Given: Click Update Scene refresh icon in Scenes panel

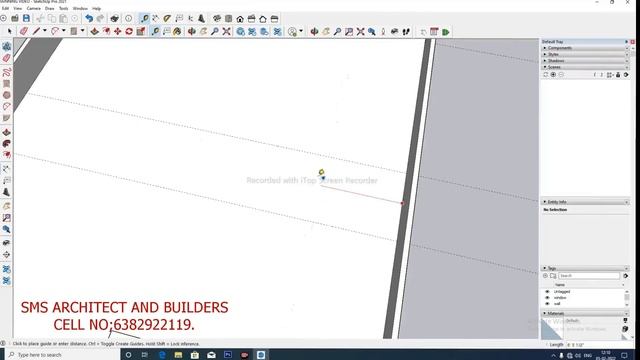Looking at the screenshot, I should (x=546, y=75).
